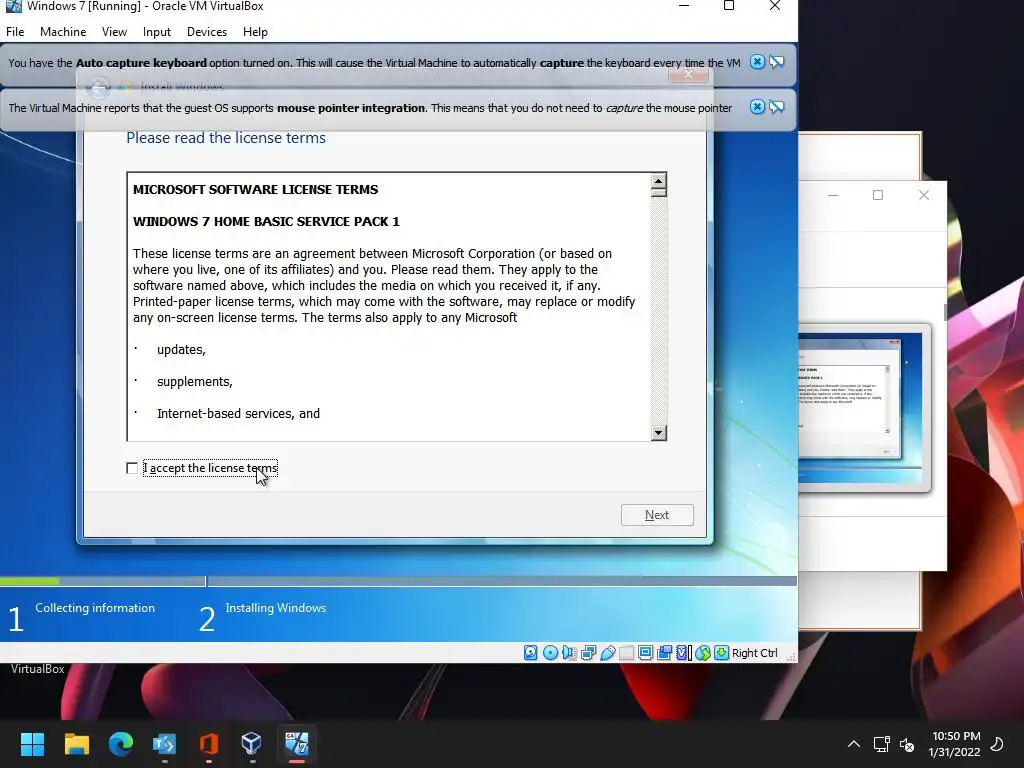This screenshot has width=1024, height=768.
Task: Click the Installing Windows step label
Action: click(276, 608)
